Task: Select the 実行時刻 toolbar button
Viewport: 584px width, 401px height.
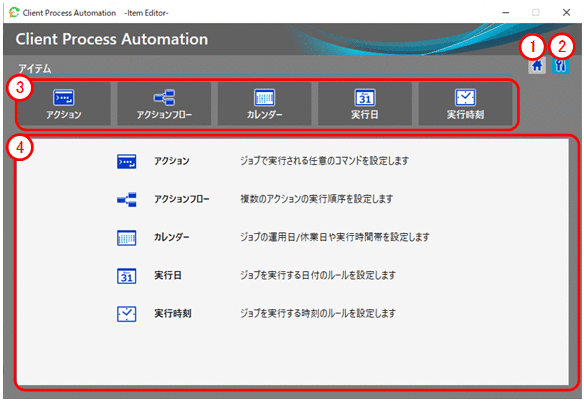Action: (x=465, y=104)
